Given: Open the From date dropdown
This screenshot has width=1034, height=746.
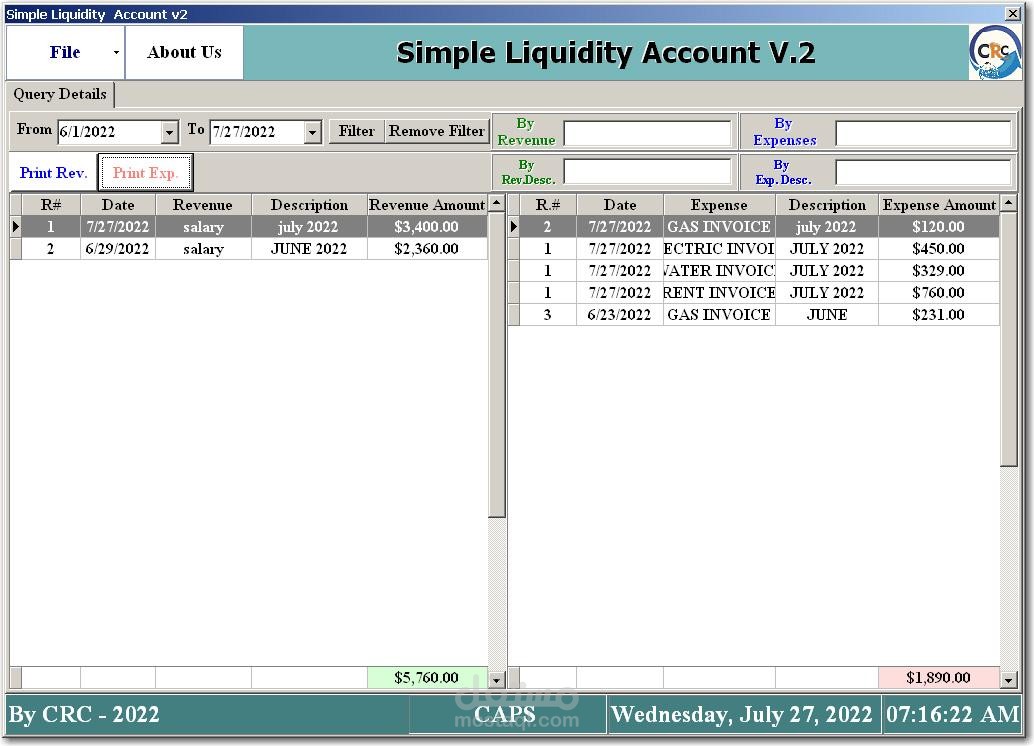Looking at the screenshot, I should pos(168,131).
